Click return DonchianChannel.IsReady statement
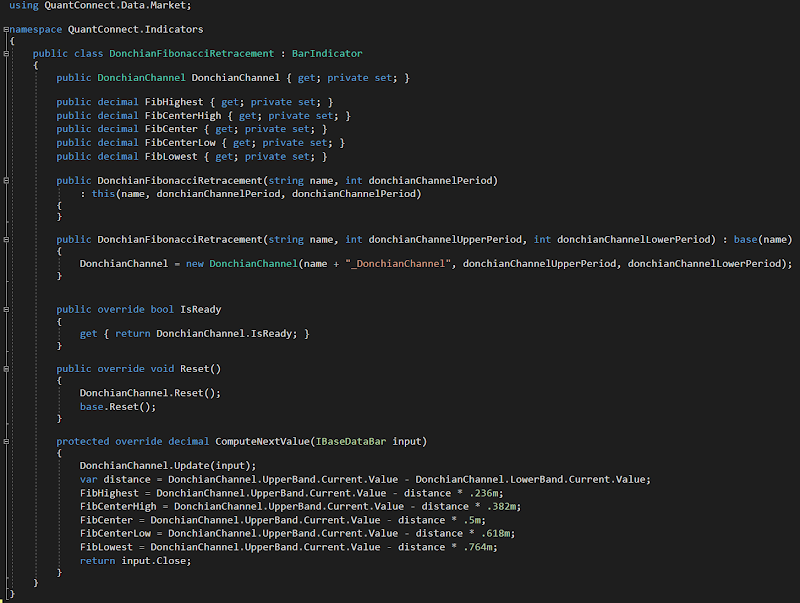Image resolution: width=800 pixels, height=603 pixels. click(x=206, y=334)
